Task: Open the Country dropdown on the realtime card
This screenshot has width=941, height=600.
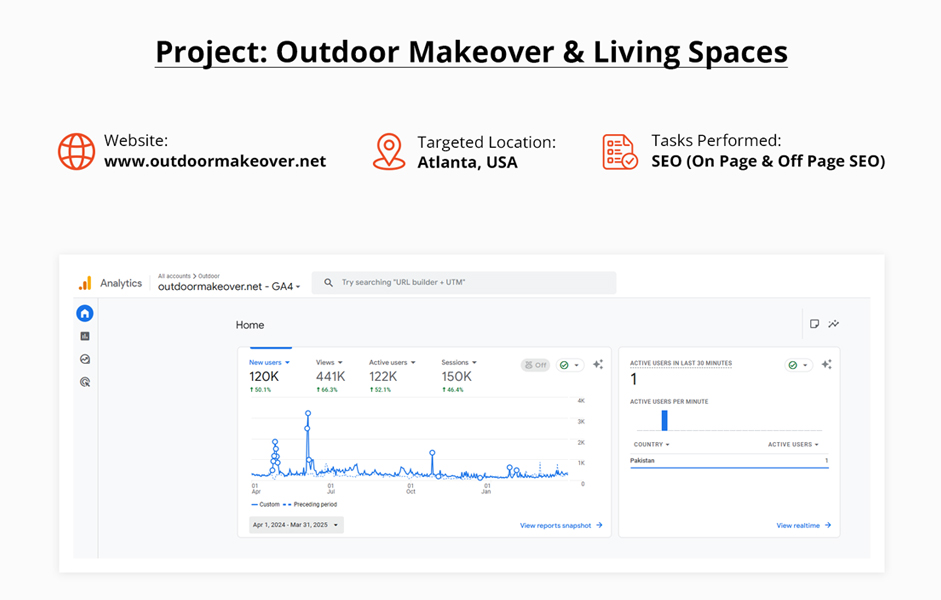Action: click(x=652, y=444)
